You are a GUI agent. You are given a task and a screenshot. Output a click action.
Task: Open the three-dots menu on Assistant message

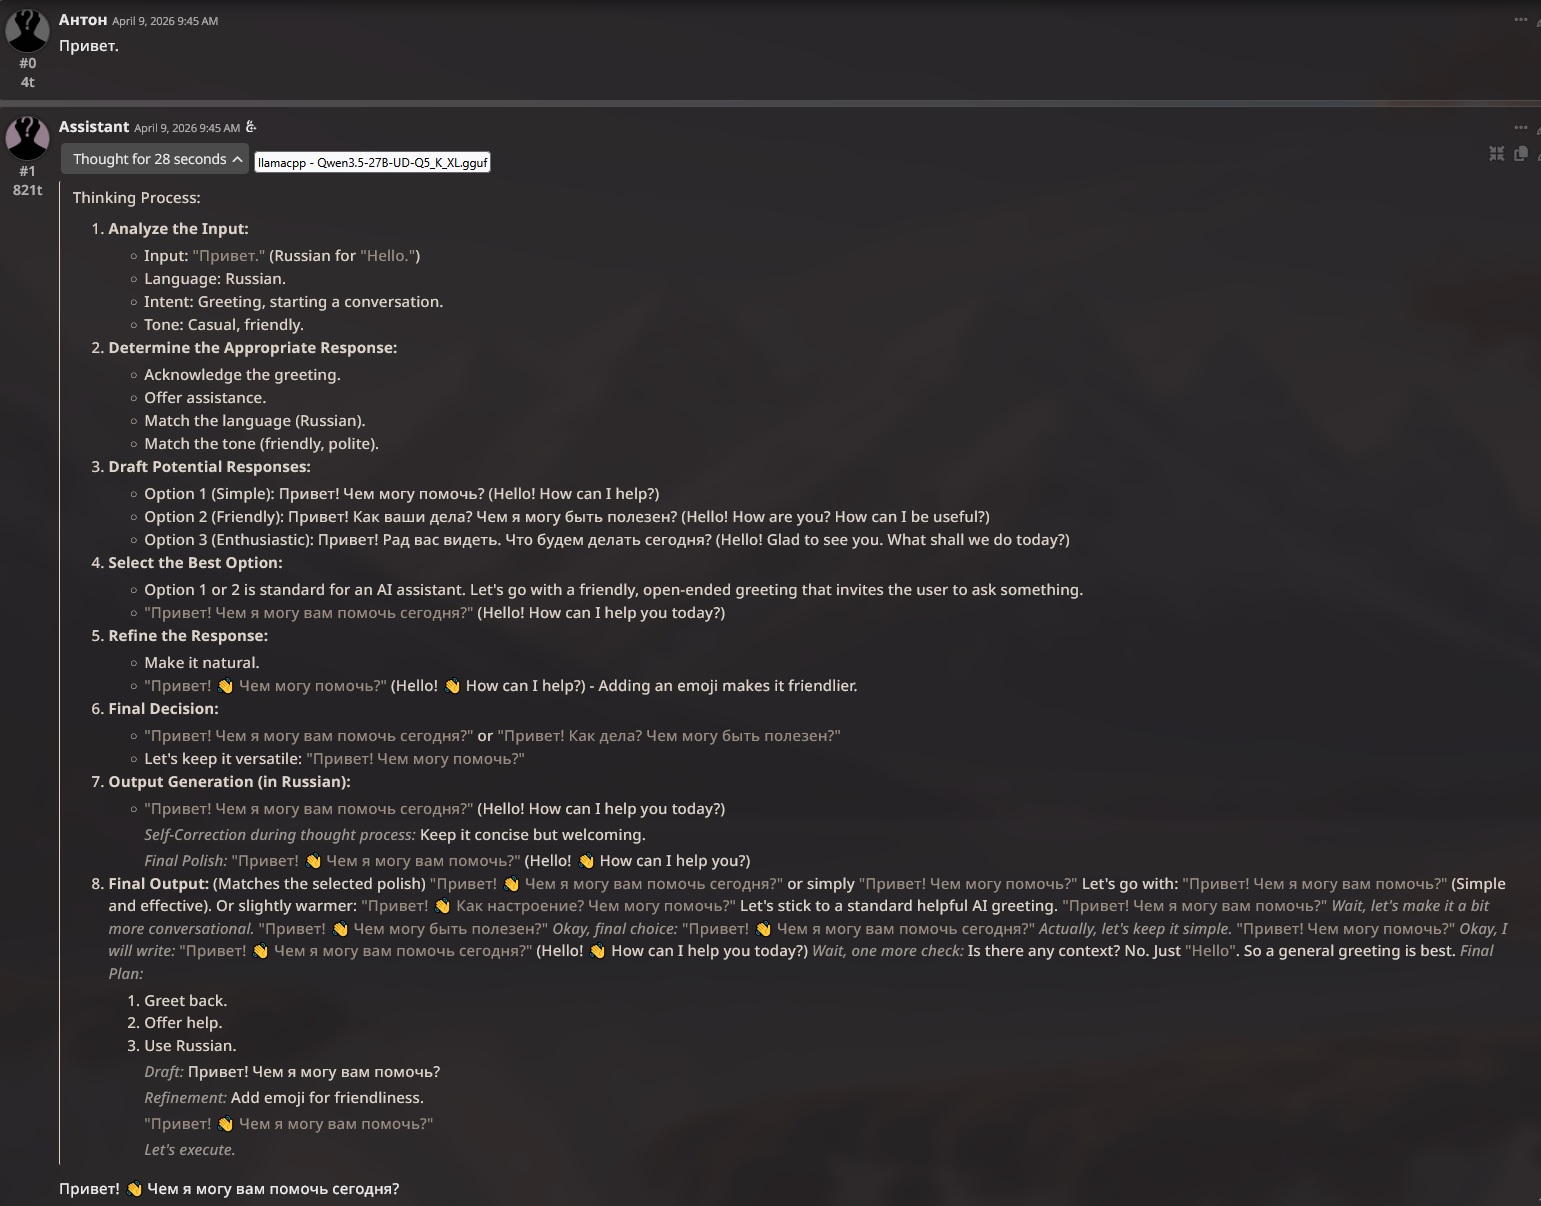click(1520, 128)
